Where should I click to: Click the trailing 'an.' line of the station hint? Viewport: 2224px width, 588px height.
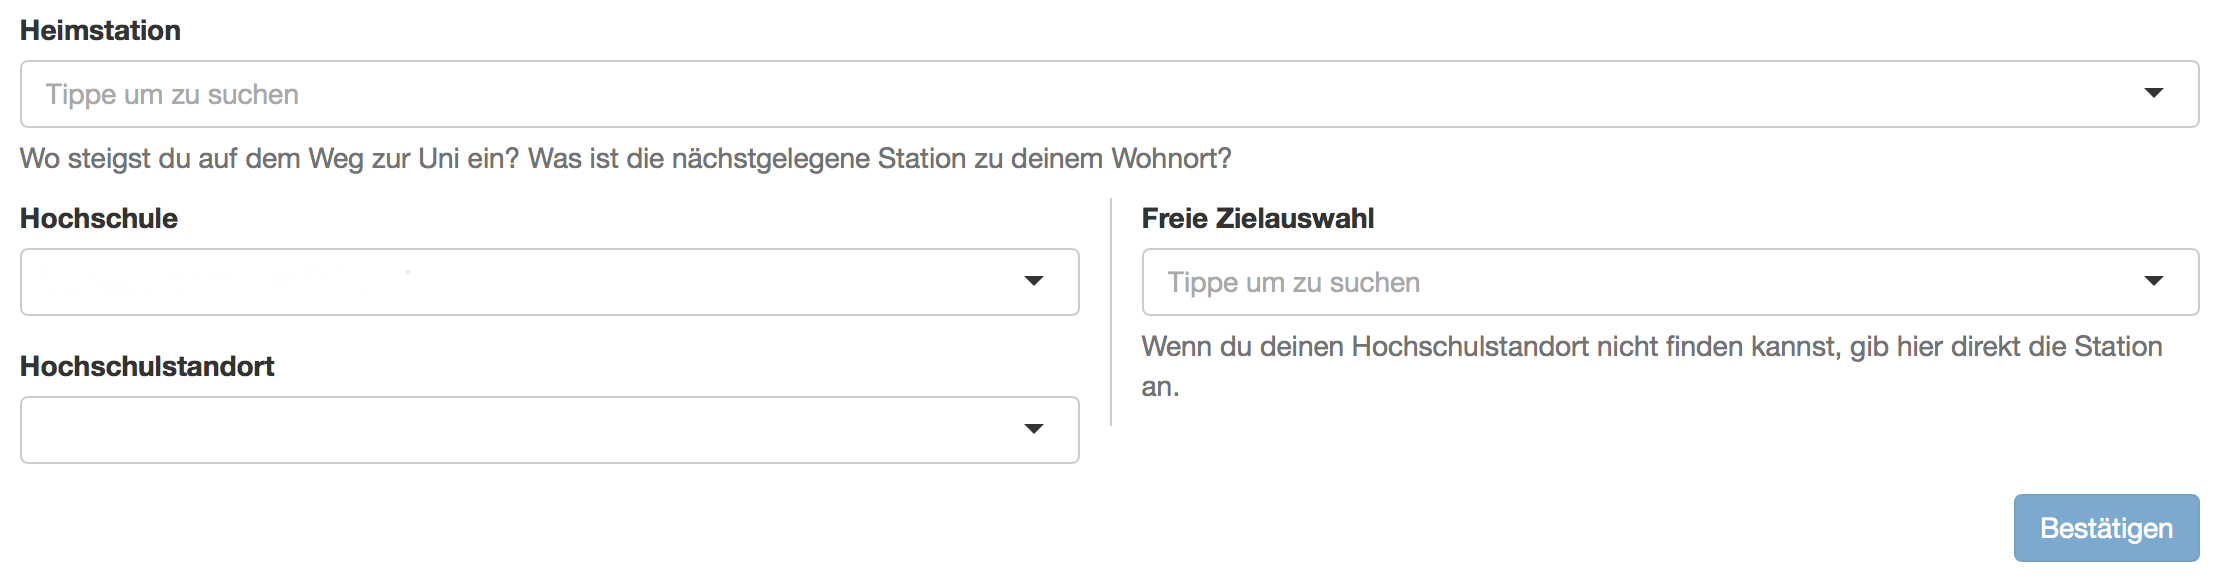1161,387
